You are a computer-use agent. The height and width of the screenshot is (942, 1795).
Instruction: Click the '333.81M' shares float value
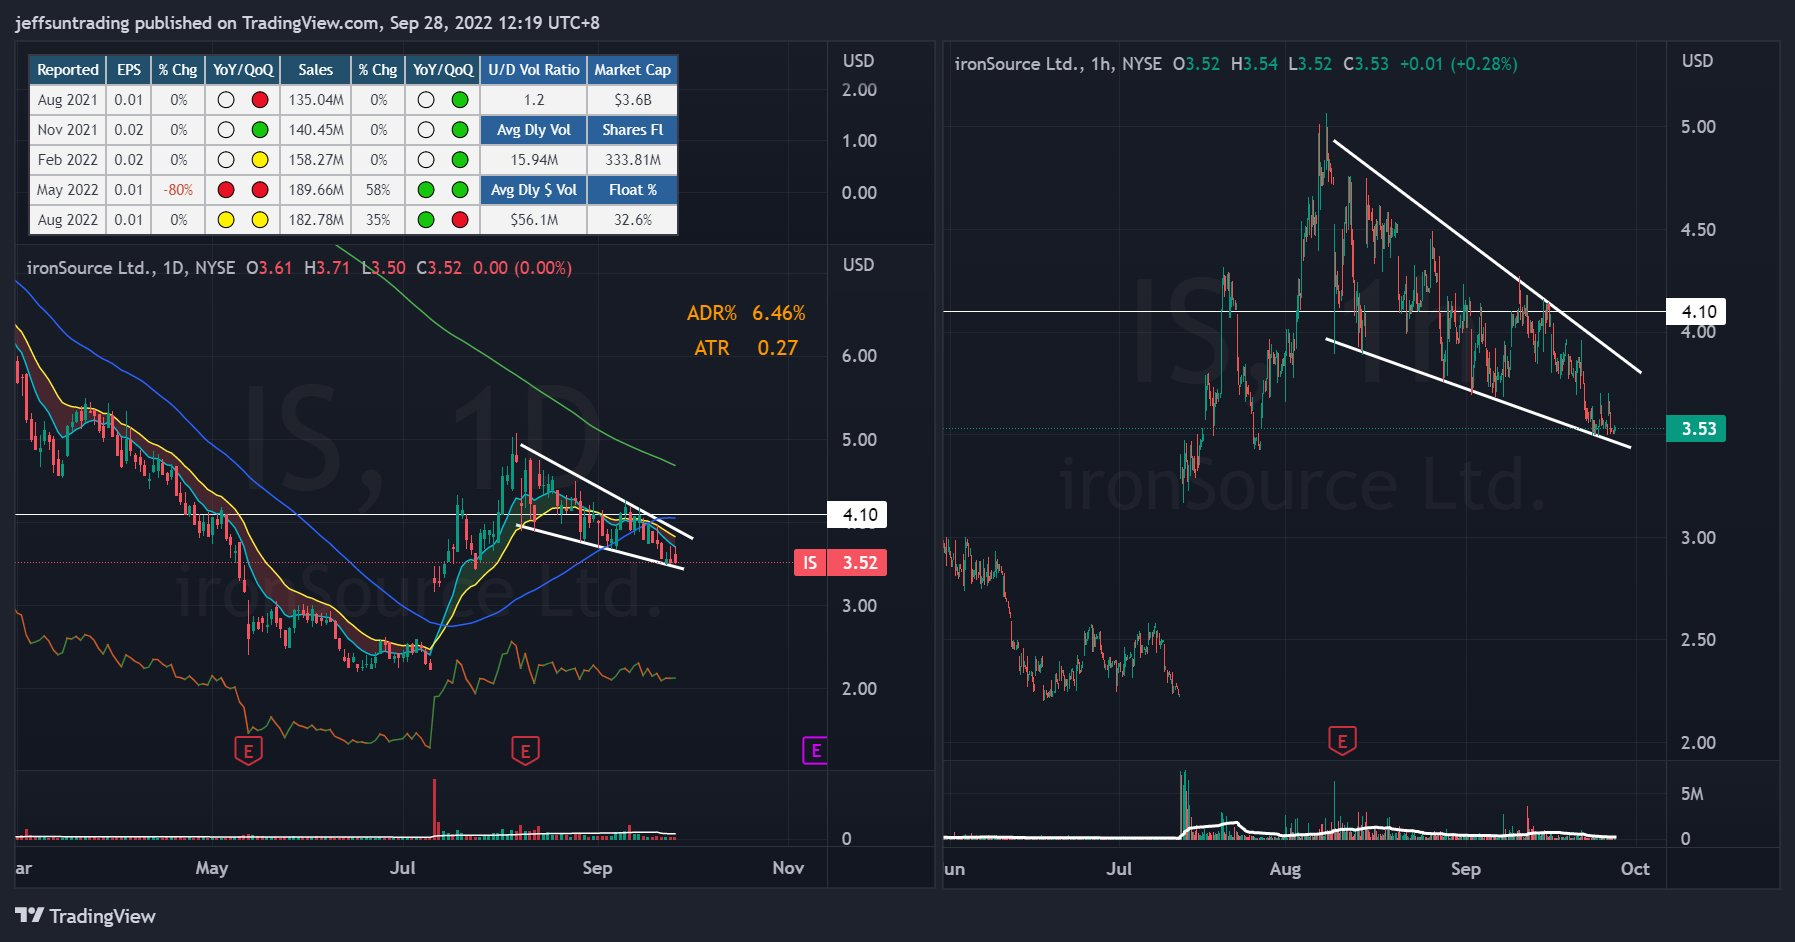pos(633,160)
